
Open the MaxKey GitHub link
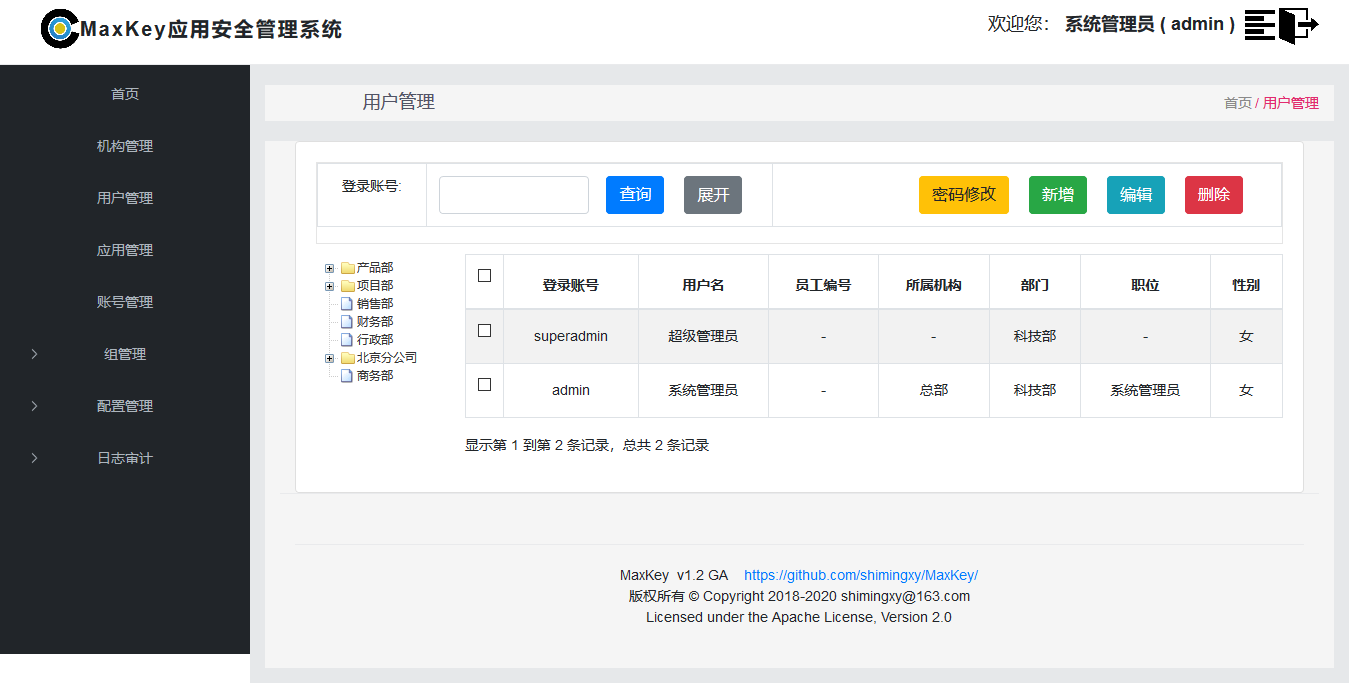click(x=860, y=575)
